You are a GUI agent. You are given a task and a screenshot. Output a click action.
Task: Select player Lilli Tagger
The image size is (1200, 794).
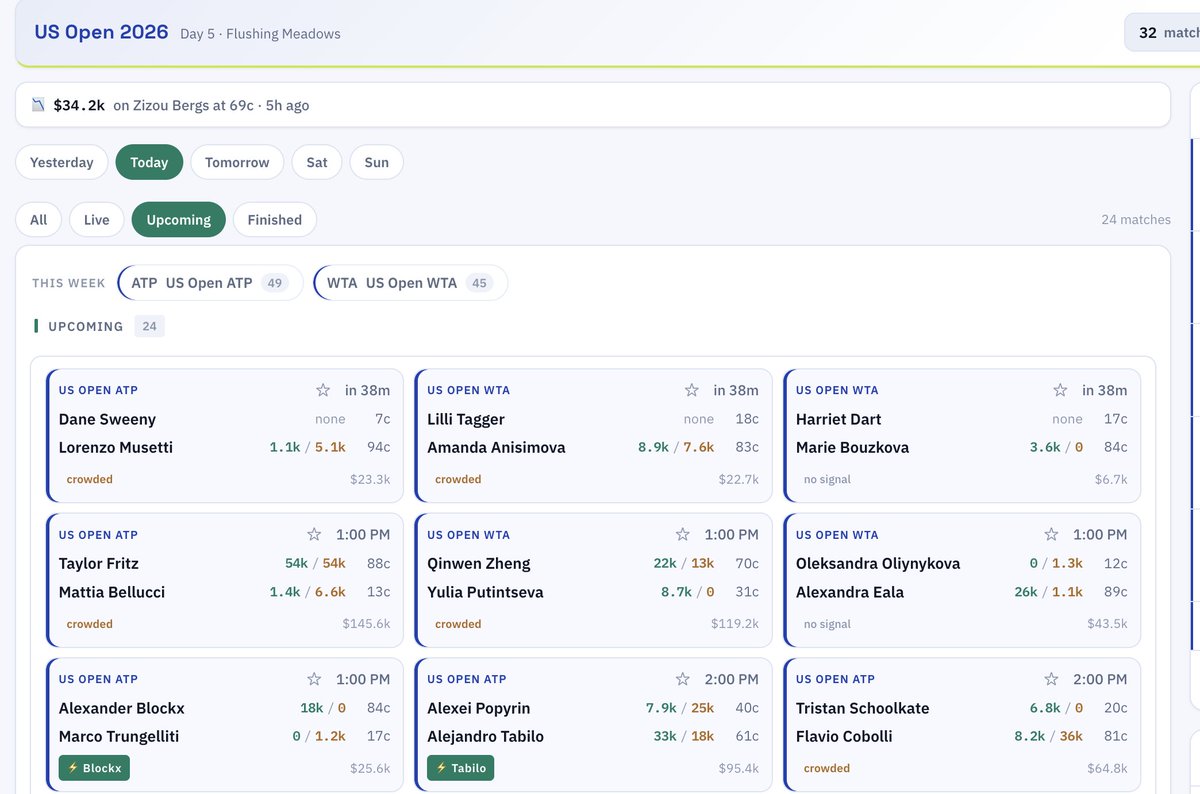click(x=466, y=419)
